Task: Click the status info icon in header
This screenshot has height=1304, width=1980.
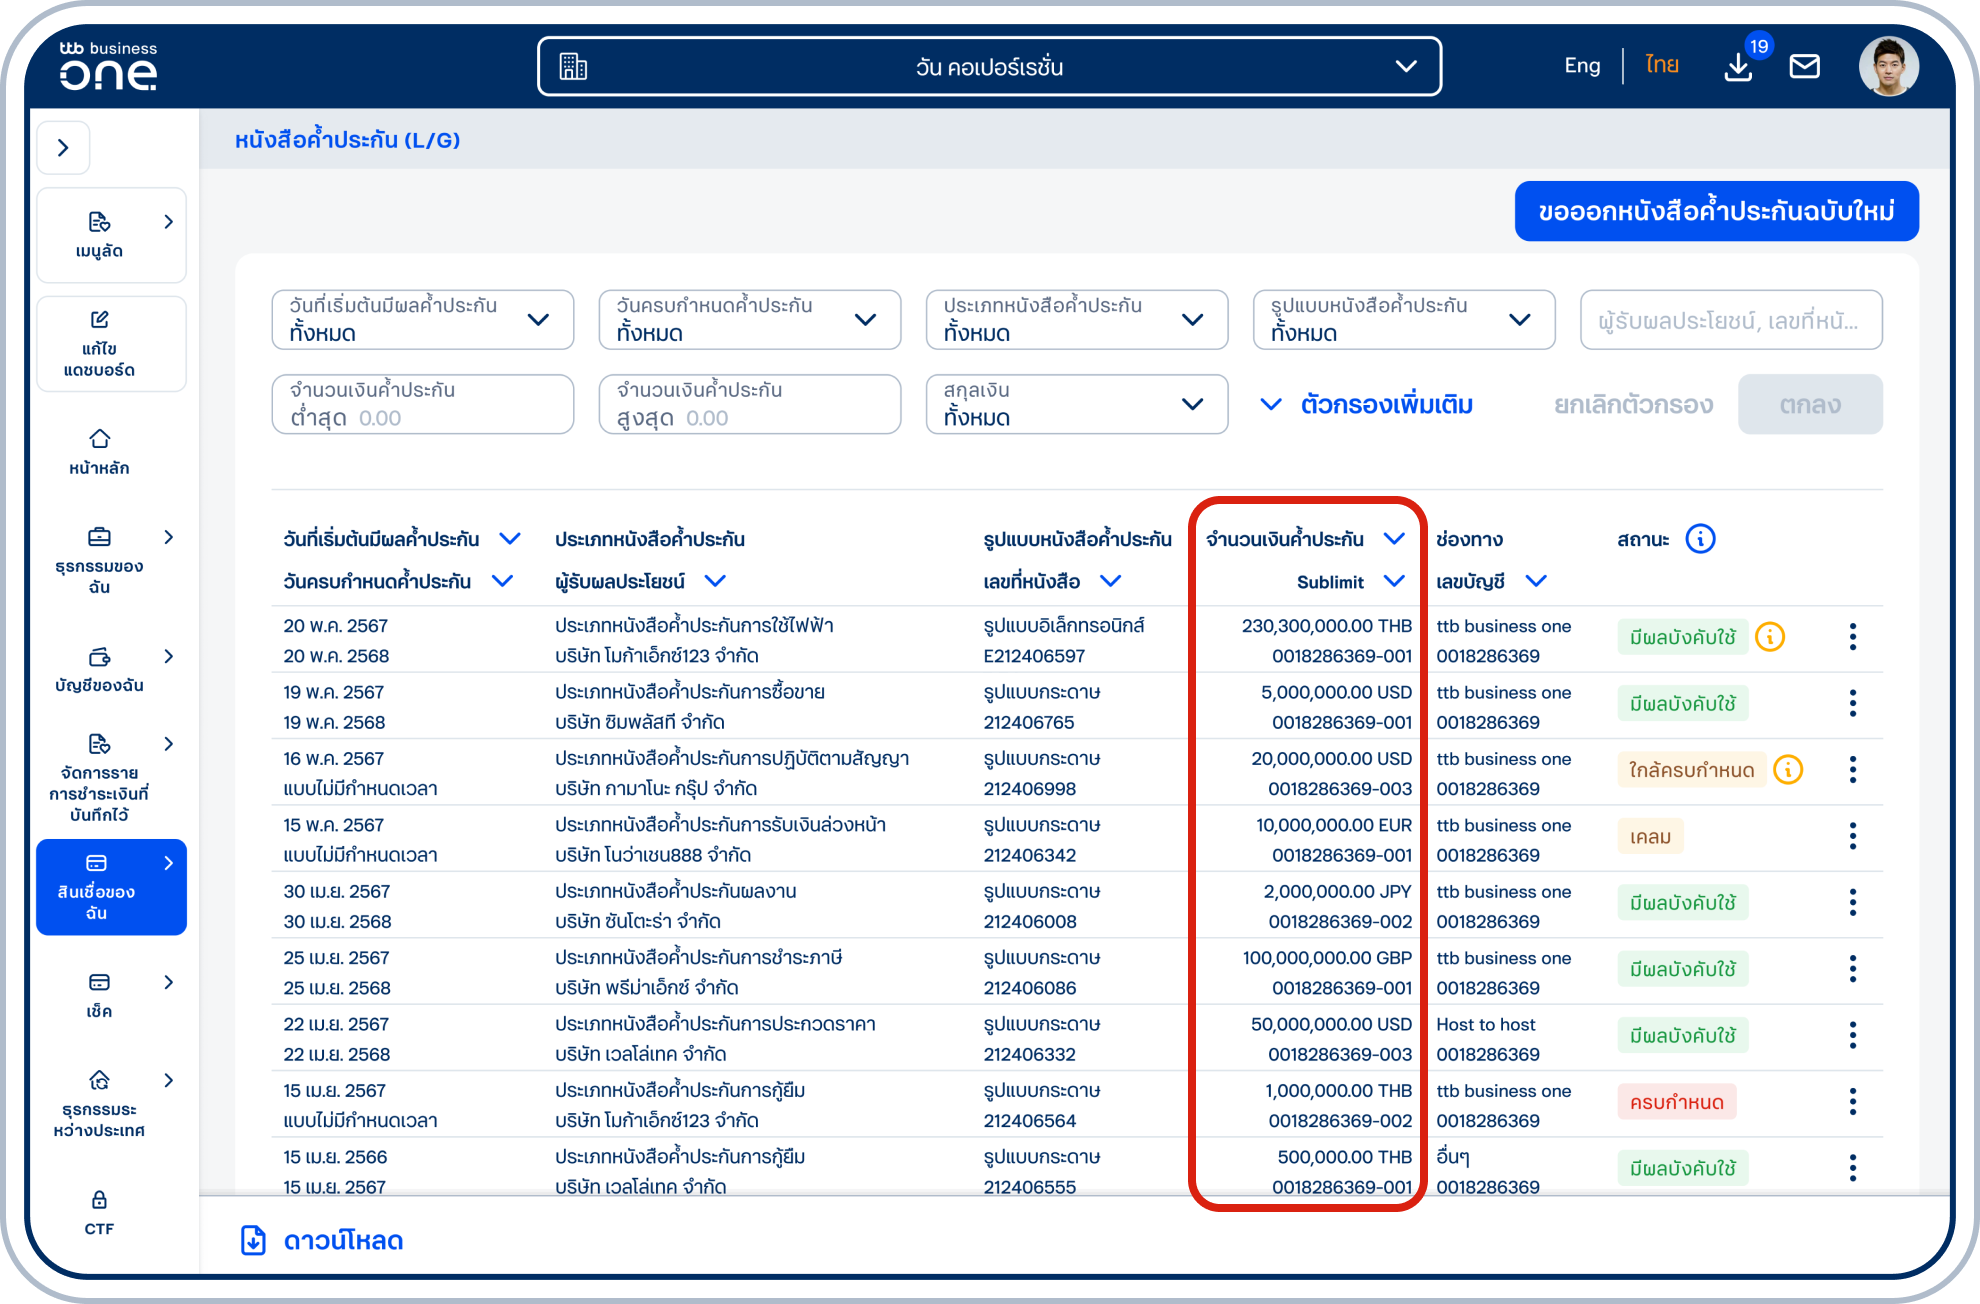Action: [x=1700, y=539]
